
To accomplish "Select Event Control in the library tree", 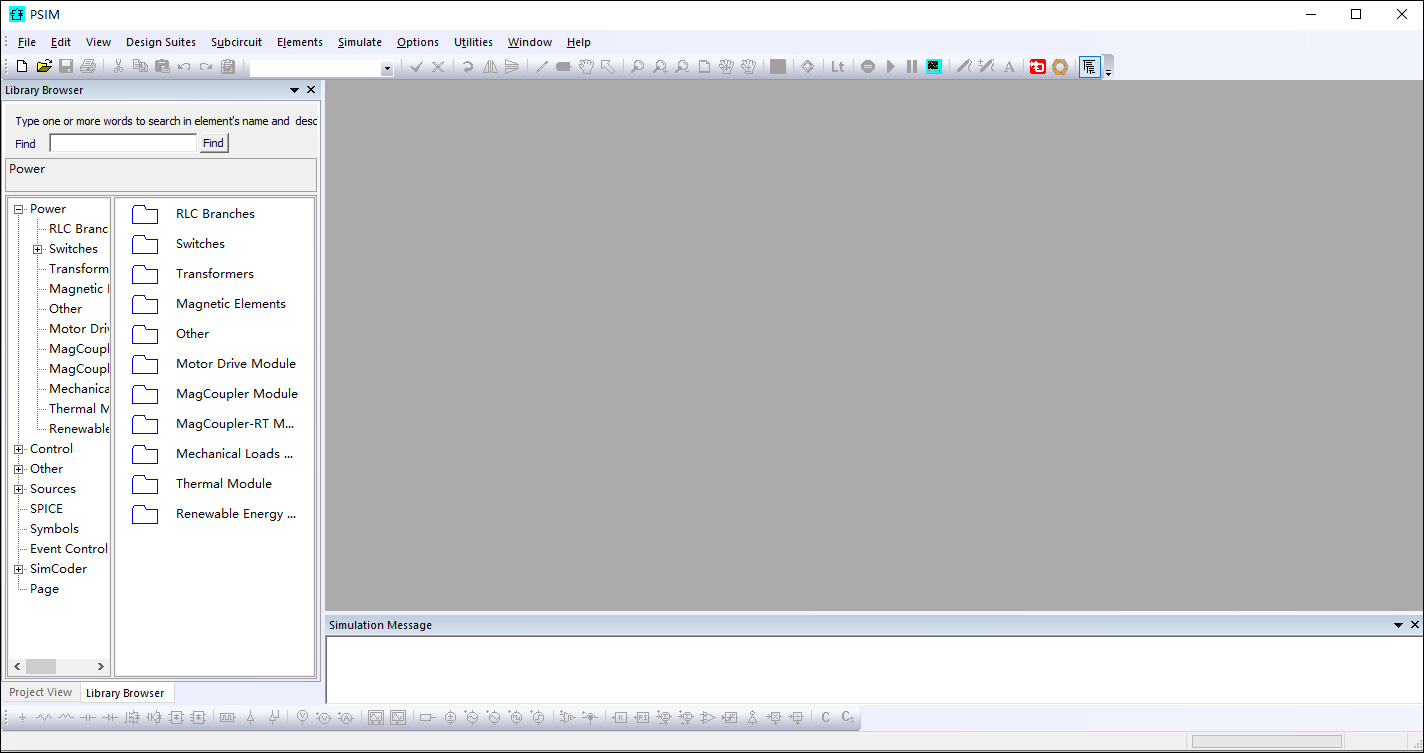I will (69, 549).
